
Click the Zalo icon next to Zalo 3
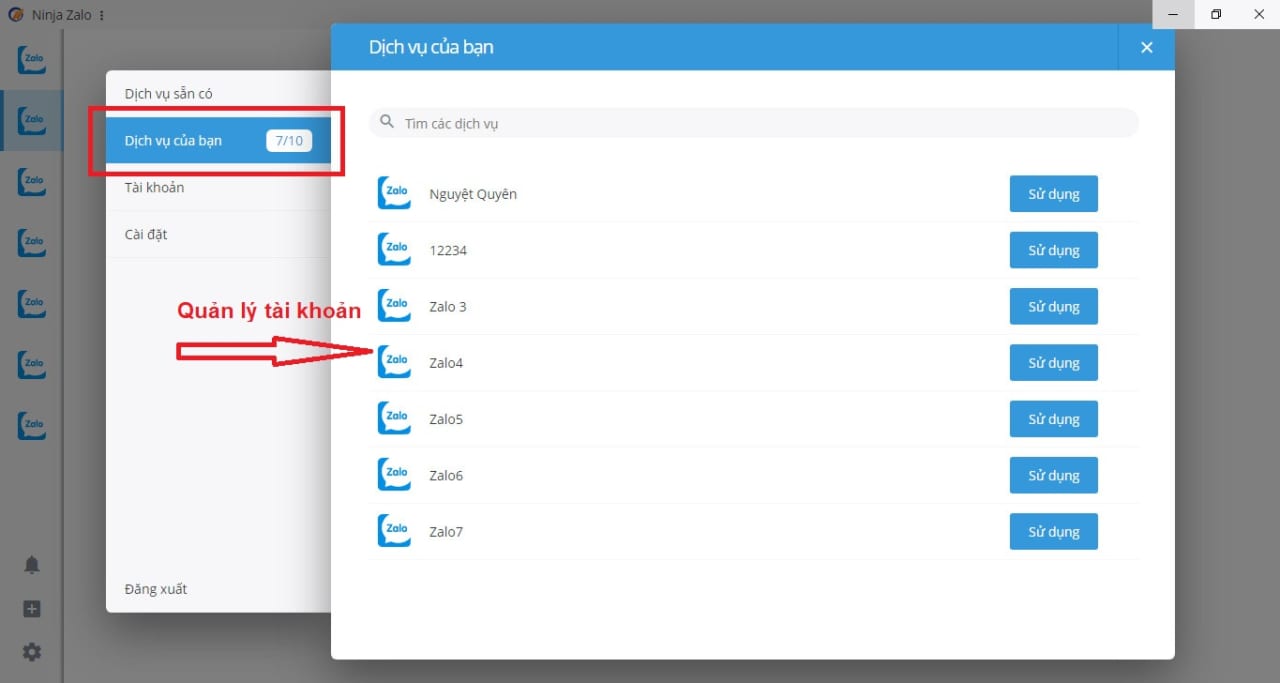tap(394, 306)
